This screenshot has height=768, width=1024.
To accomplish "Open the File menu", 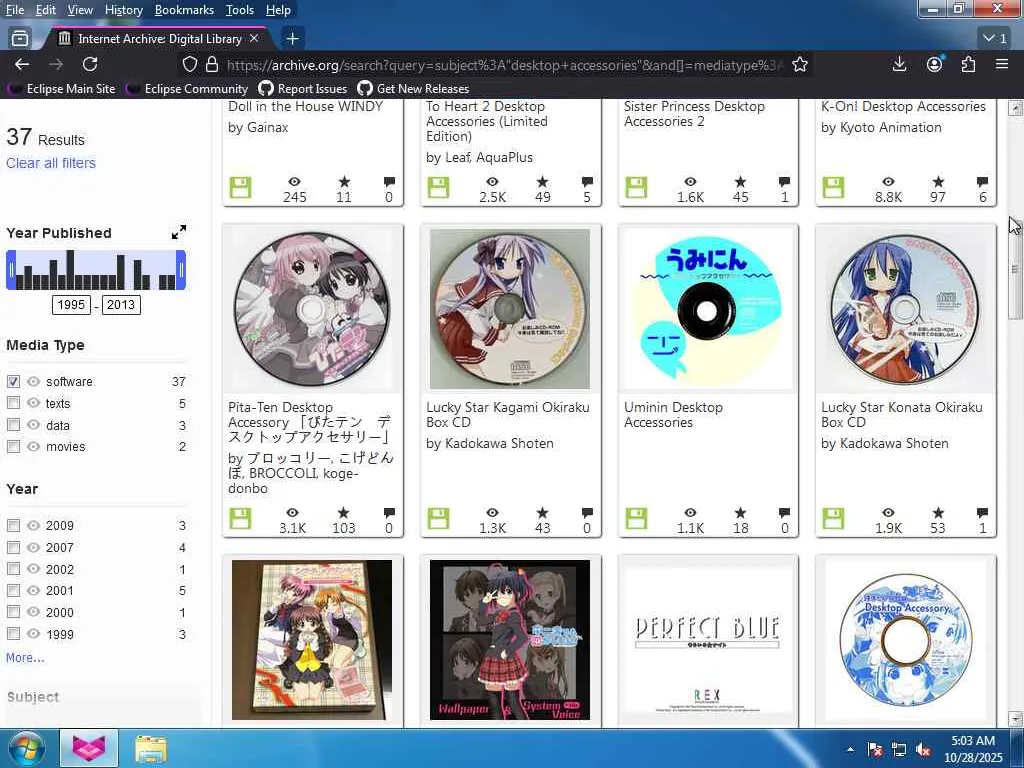I will (15, 10).
